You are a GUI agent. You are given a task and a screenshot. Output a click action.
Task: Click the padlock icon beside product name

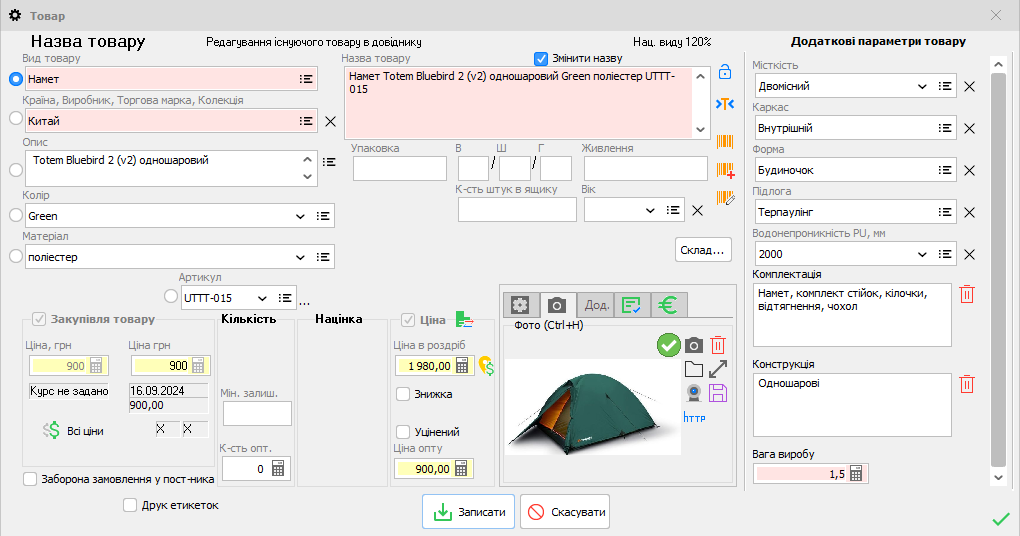[726, 72]
